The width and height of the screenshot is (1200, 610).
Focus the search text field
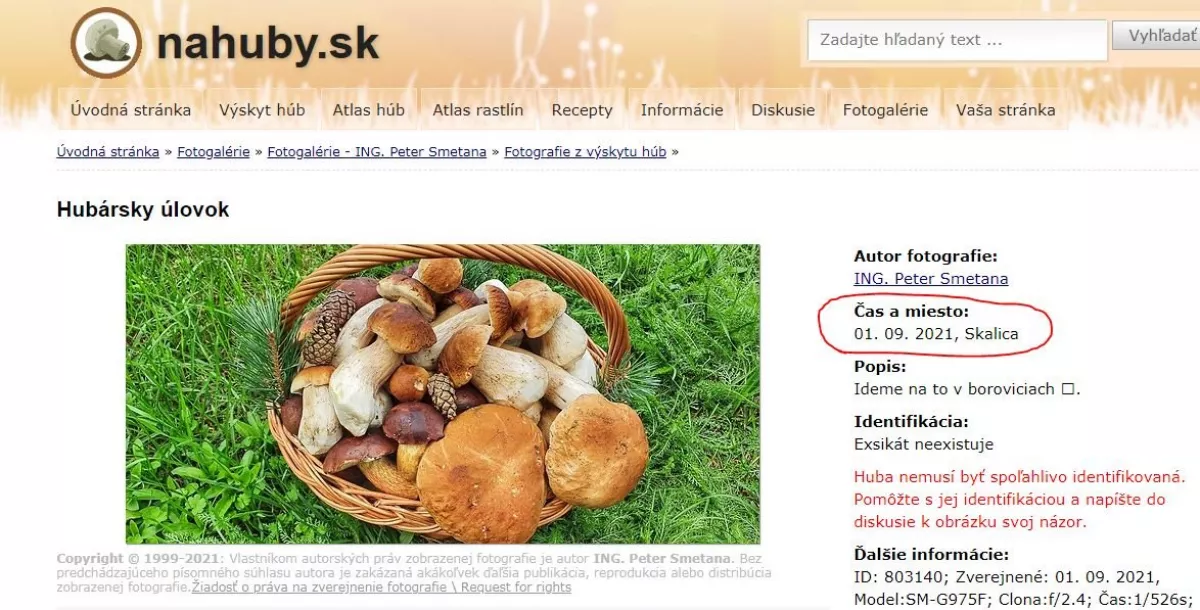[957, 40]
